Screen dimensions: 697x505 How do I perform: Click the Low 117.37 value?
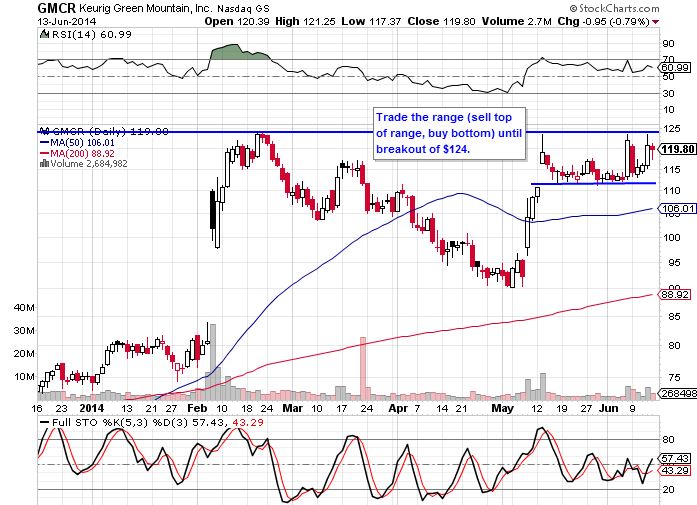coord(371,21)
